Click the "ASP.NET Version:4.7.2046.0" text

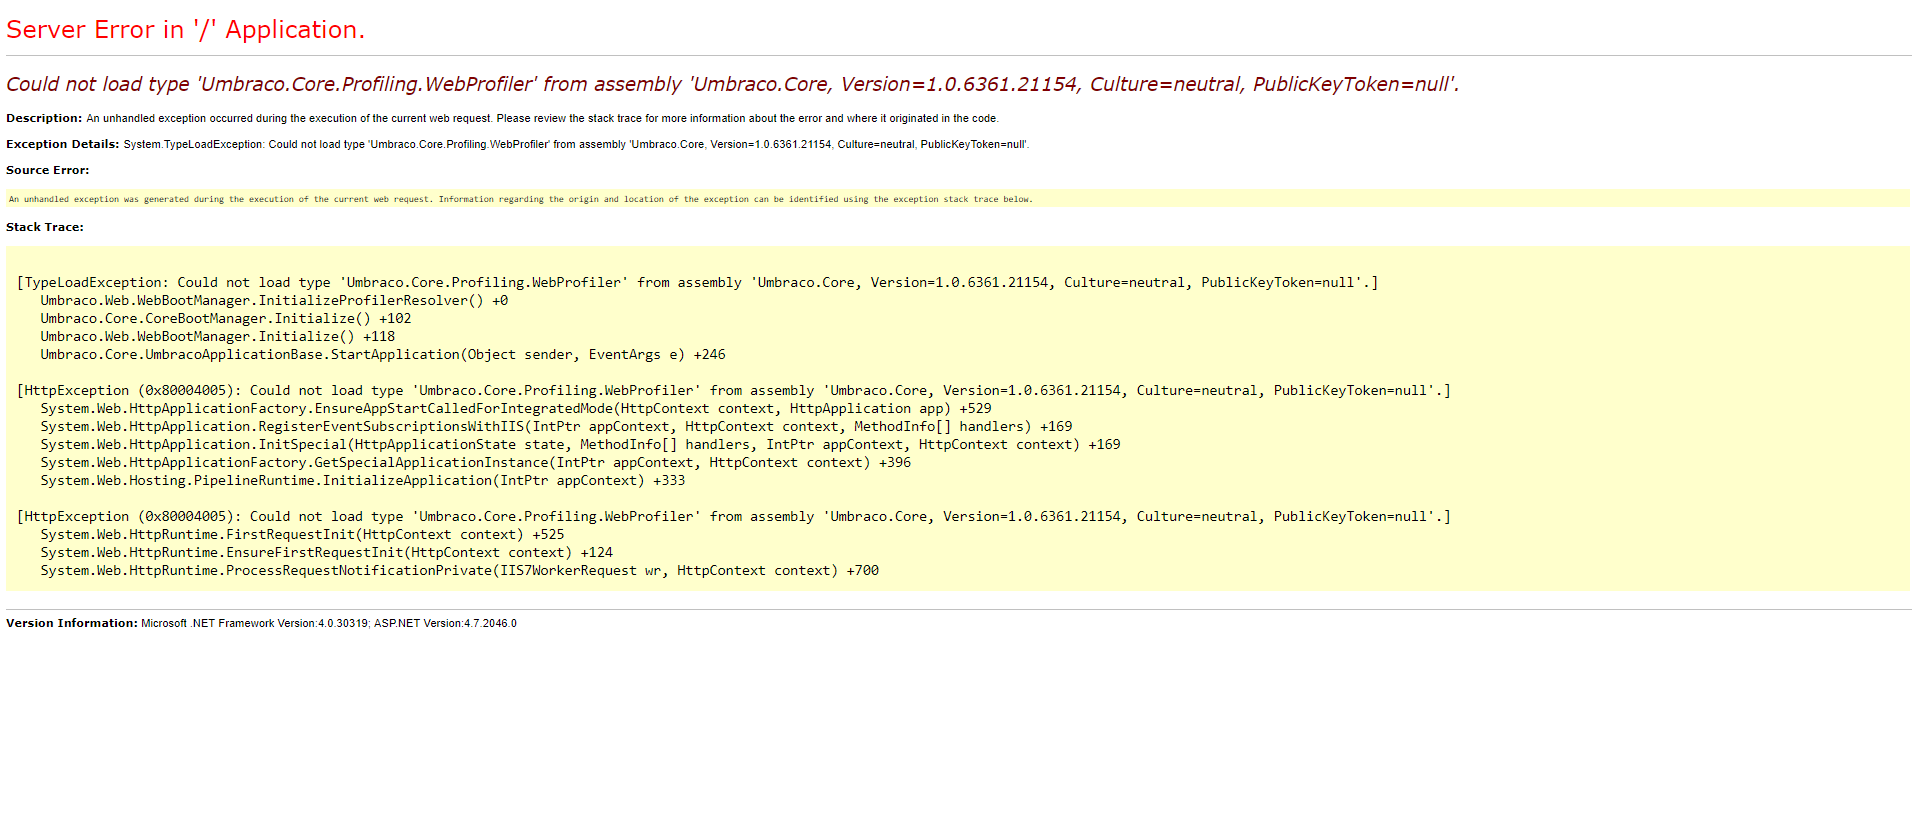pos(445,623)
